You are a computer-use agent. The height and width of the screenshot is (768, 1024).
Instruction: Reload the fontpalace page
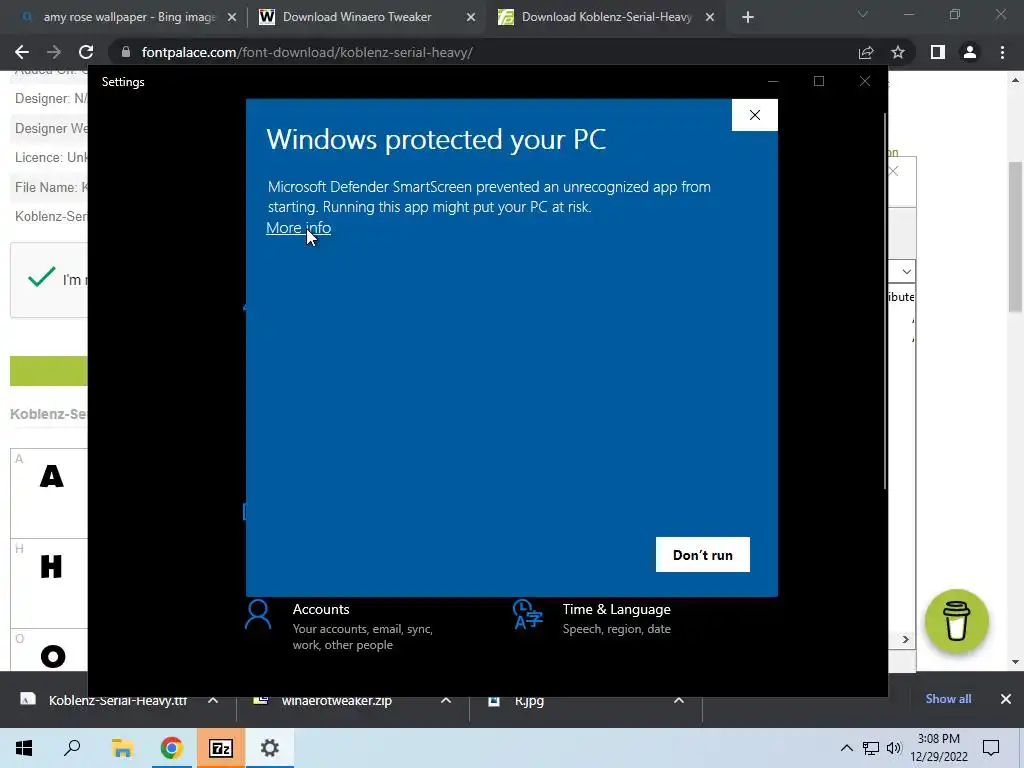(86, 52)
